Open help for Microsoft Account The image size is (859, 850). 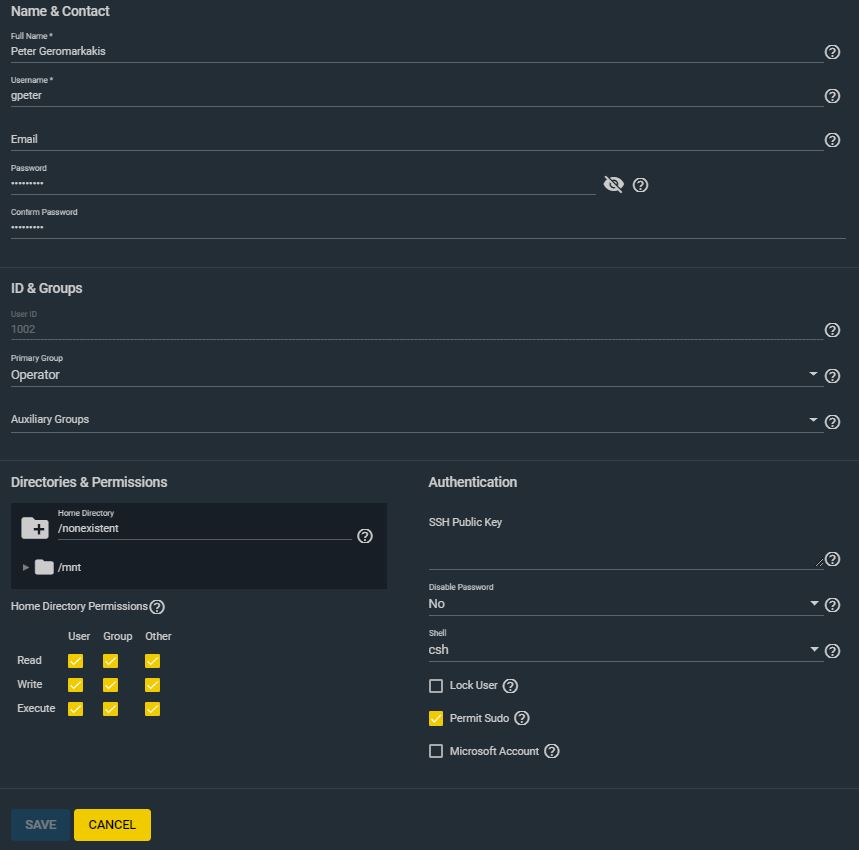[x=552, y=751]
